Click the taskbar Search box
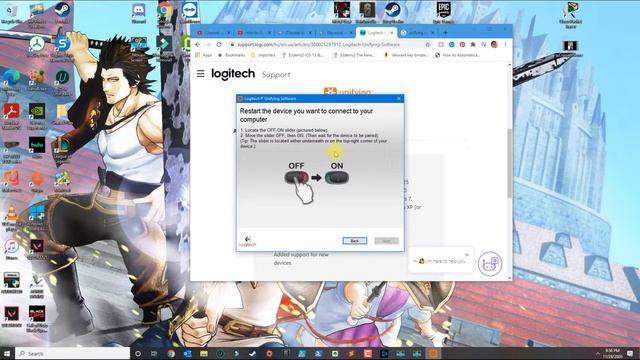 (x=73, y=353)
